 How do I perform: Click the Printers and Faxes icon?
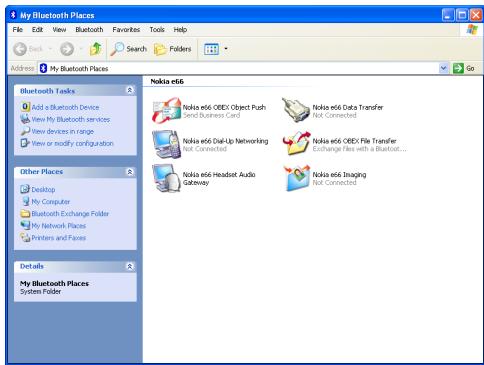(25, 237)
